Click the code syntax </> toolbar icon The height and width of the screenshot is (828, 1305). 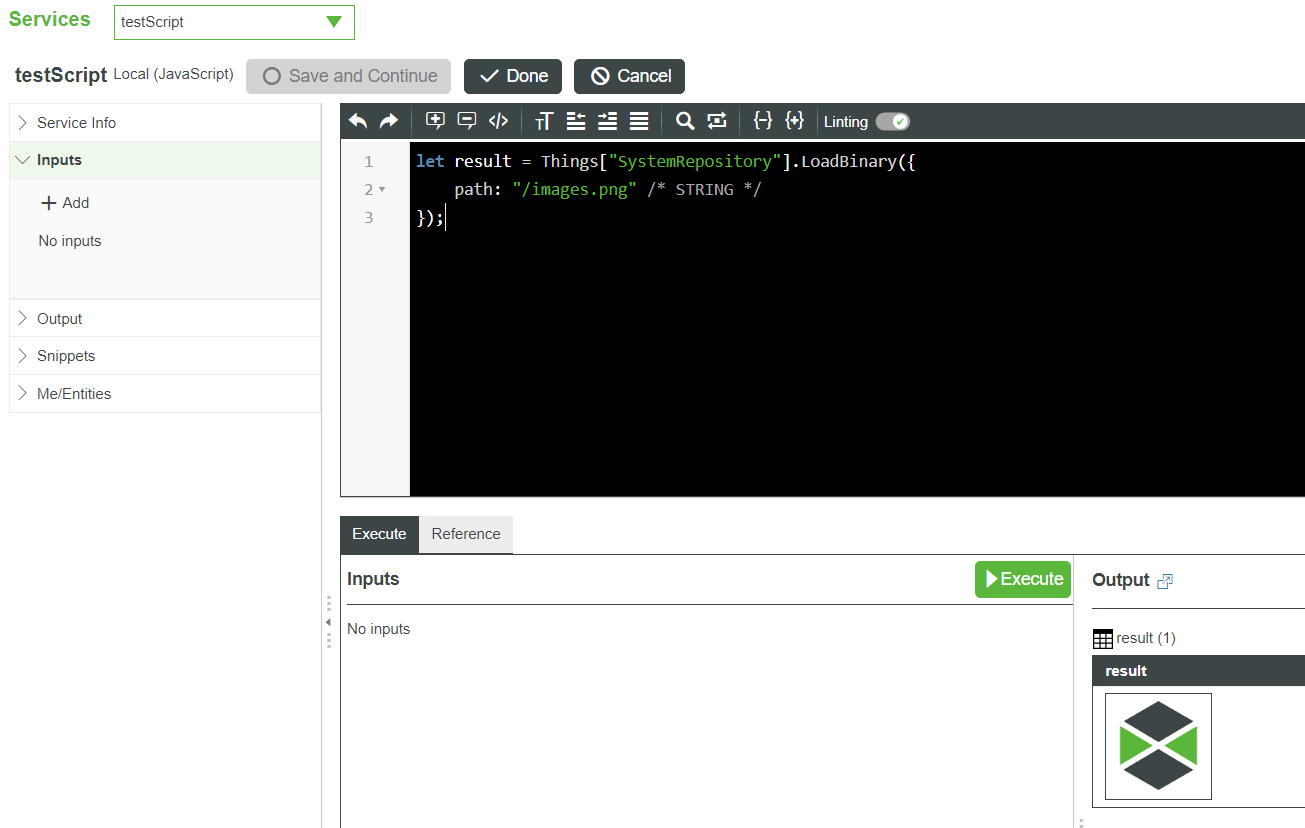498,120
